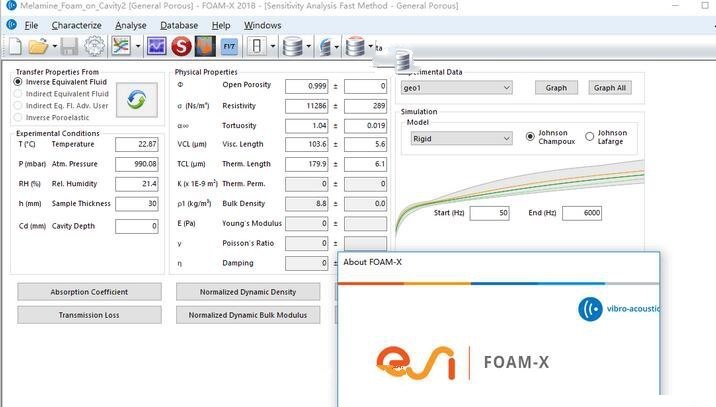
Task: Choose Johnson Lafarge model radio button
Action: pyautogui.click(x=590, y=137)
